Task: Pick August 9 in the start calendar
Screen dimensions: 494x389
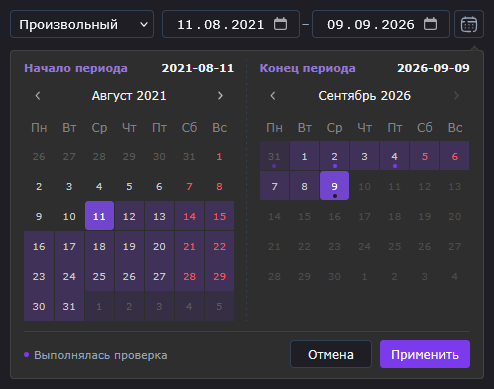Action: (39, 216)
